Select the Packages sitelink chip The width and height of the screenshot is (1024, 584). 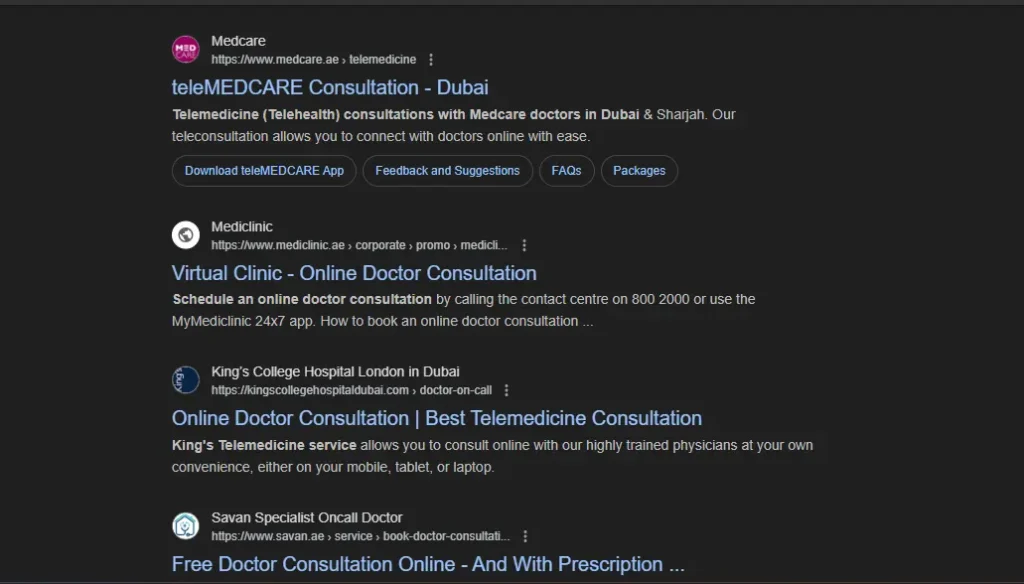tap(639, 171)
